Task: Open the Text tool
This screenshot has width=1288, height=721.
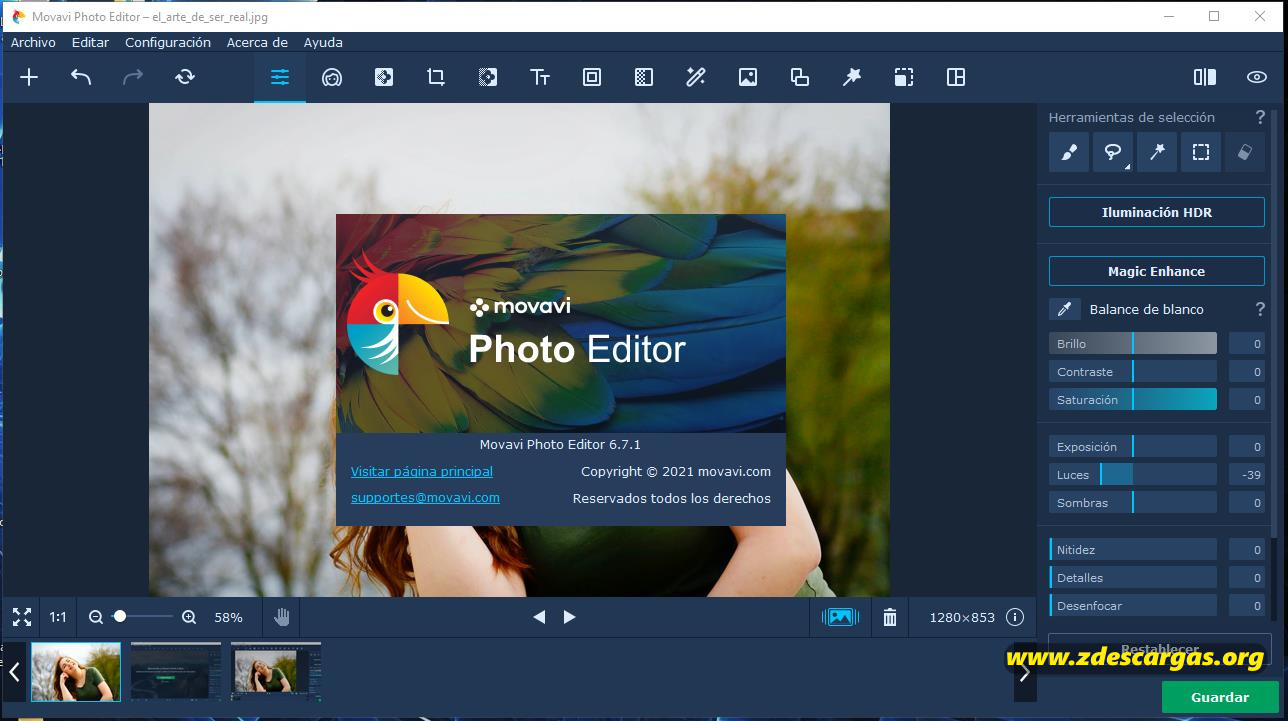Action: click(x=540, y=77)
